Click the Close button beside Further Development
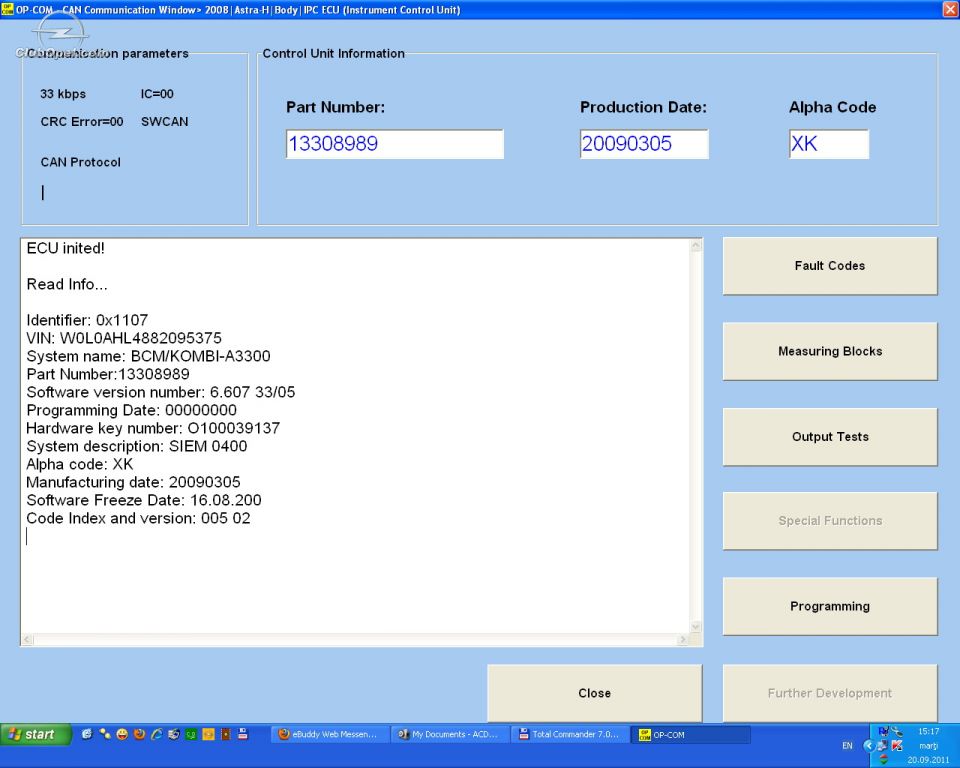This screenshot has width=960, height=768. click(594, 693)
